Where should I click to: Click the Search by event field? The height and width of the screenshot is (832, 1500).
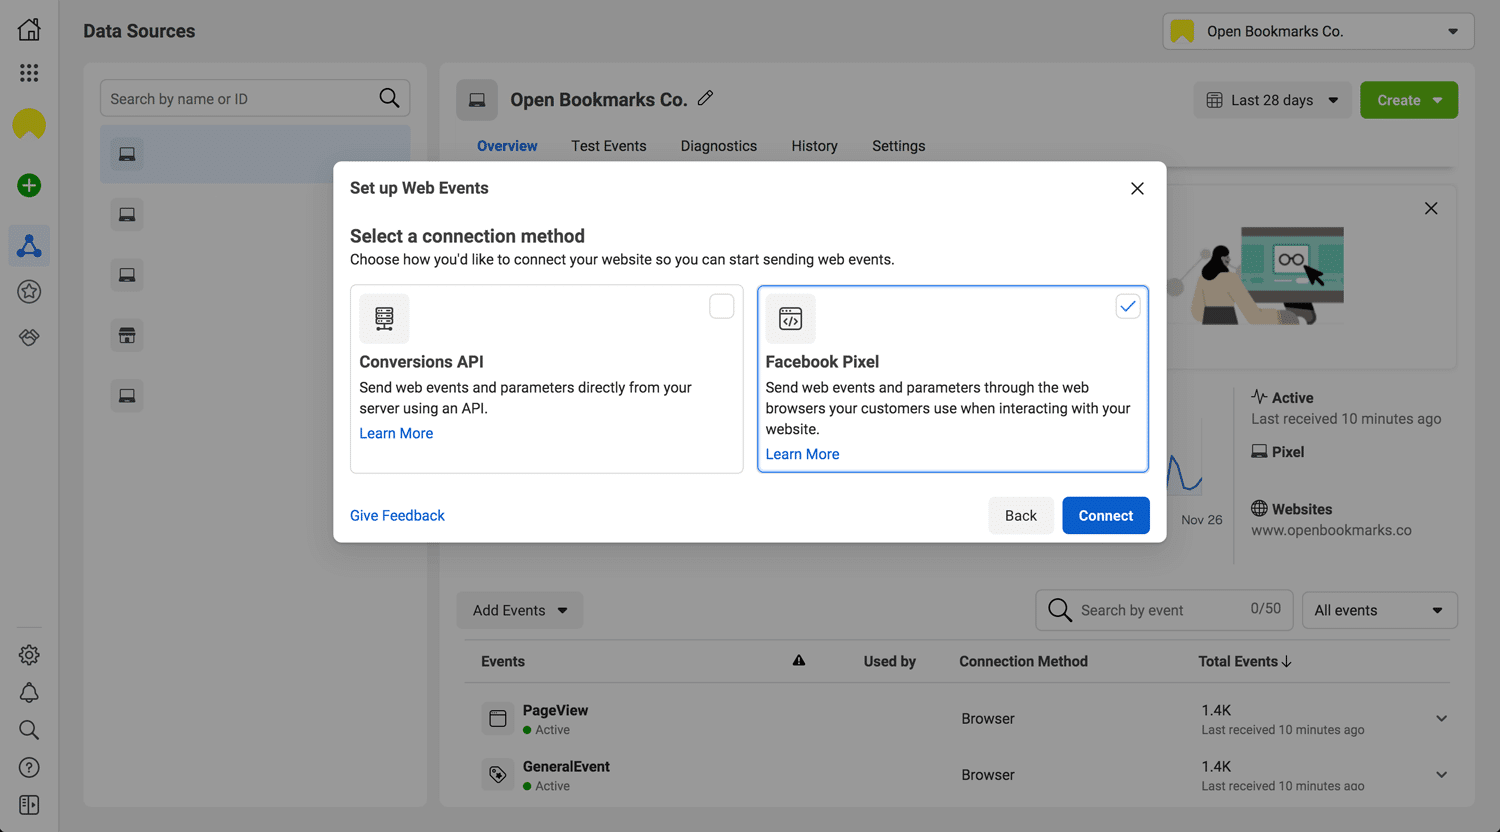(x=1164, y=610)
